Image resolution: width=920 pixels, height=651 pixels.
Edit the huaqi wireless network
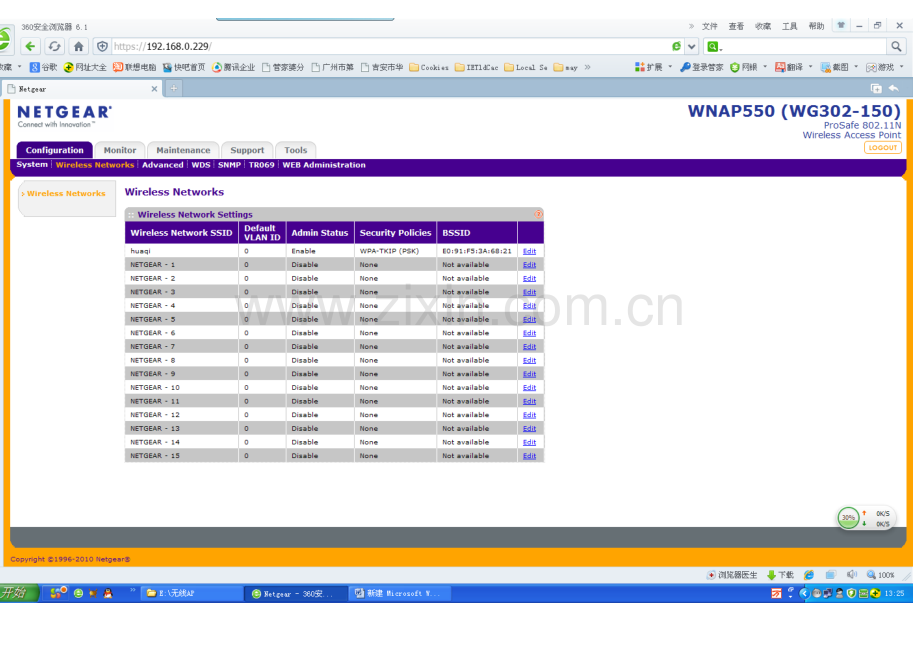[529, 251]
